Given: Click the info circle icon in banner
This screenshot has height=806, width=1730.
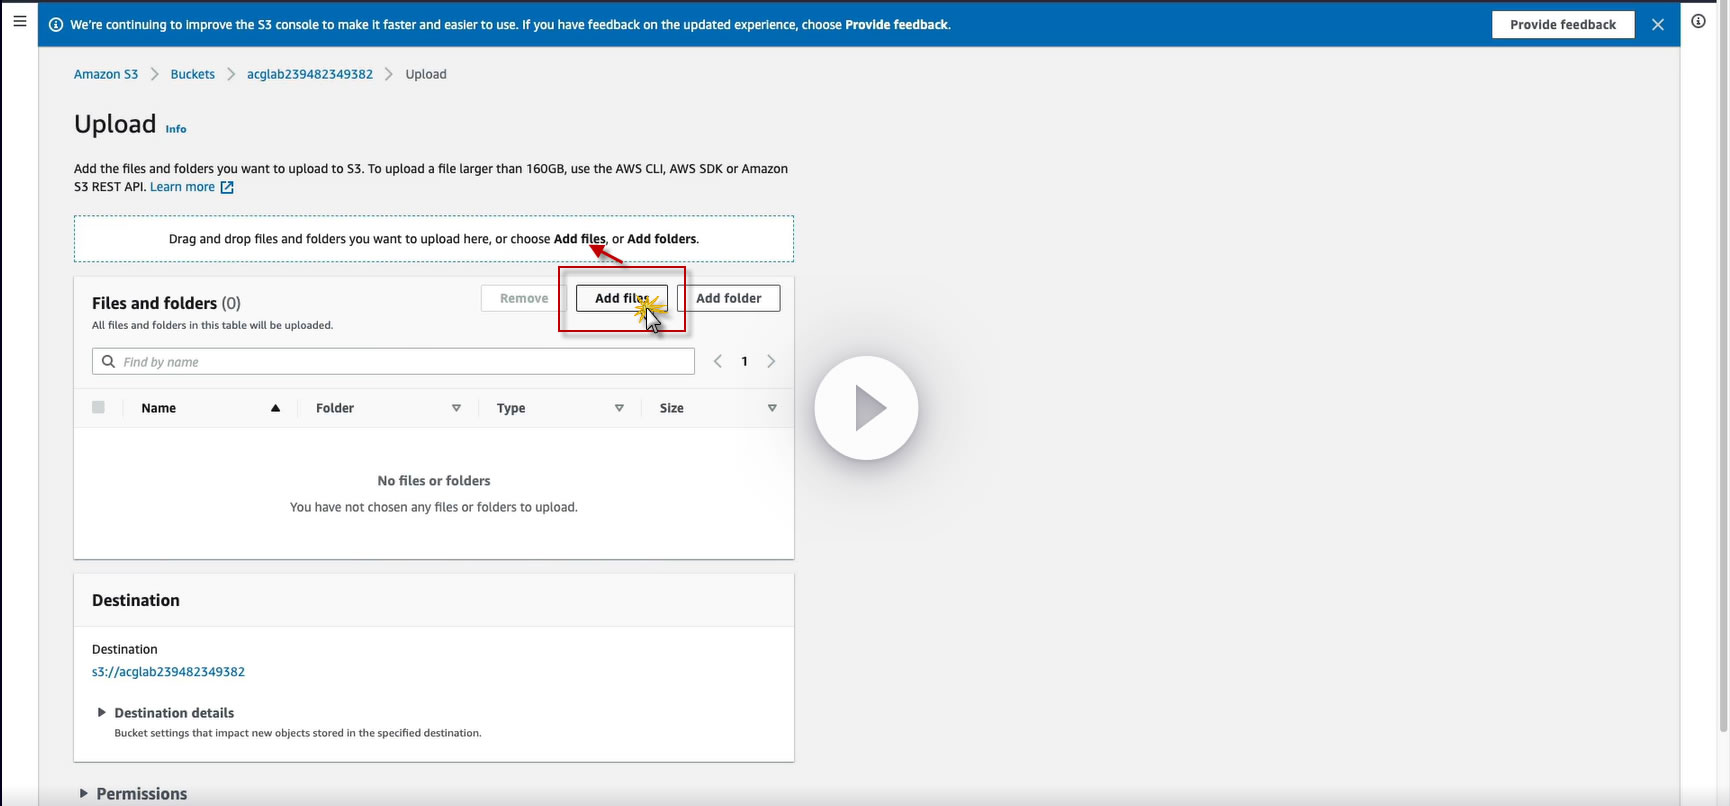Looking at the screenshot, I should [x=56, y=25].
